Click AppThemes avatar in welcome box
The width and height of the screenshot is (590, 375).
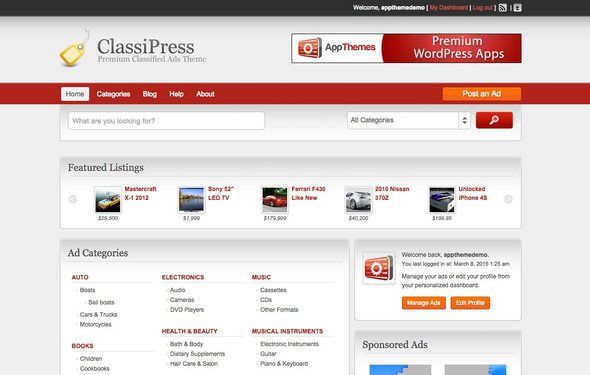379,269
